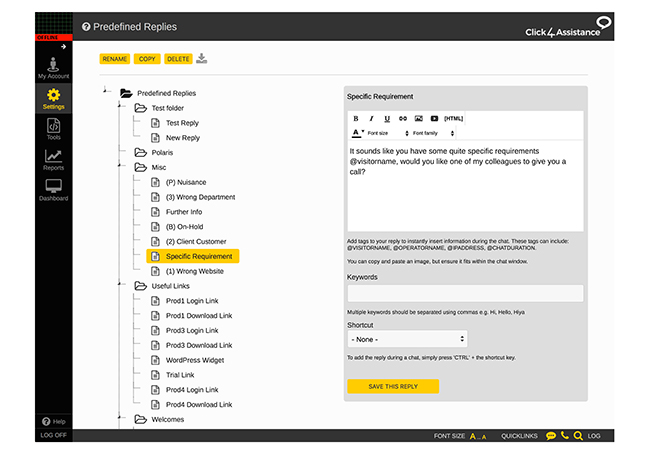Open Reports from the left sidebar

[53, 160]
